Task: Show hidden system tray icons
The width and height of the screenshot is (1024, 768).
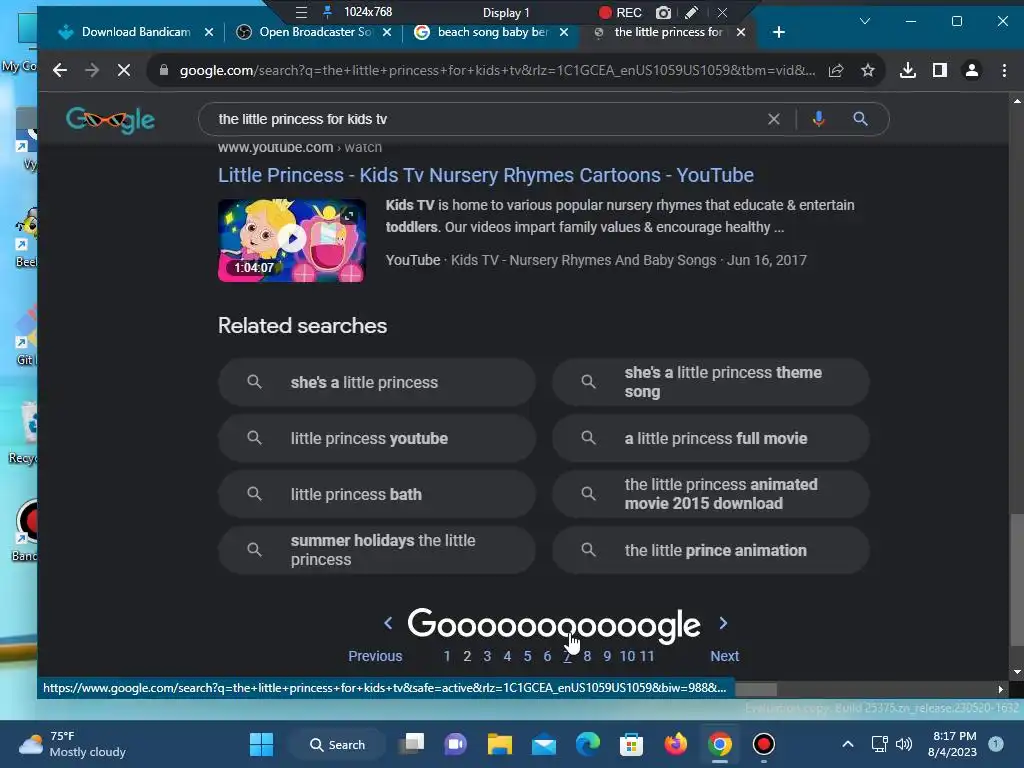Action: 848,744
